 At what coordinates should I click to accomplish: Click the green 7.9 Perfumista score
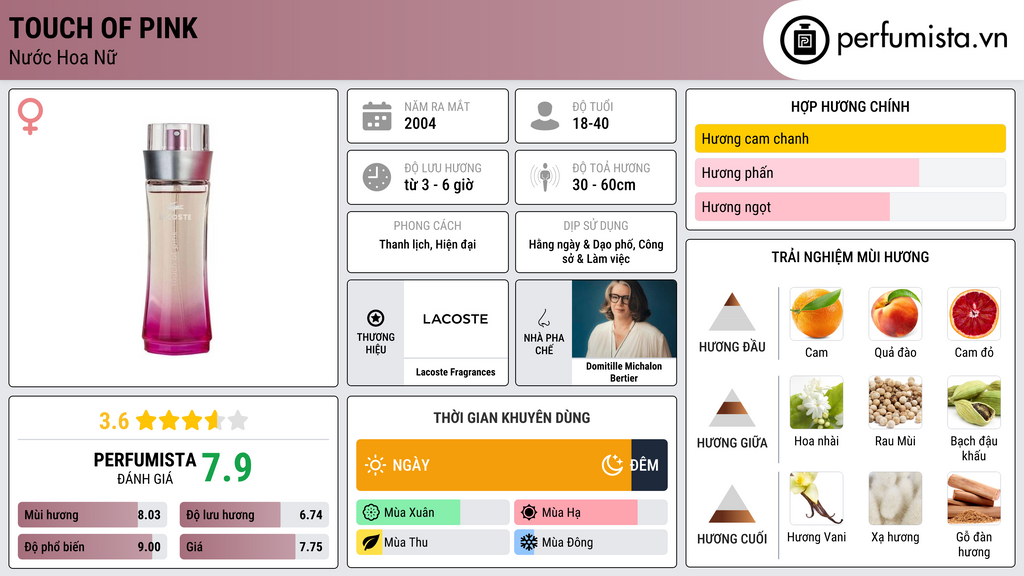coord(226,467)
